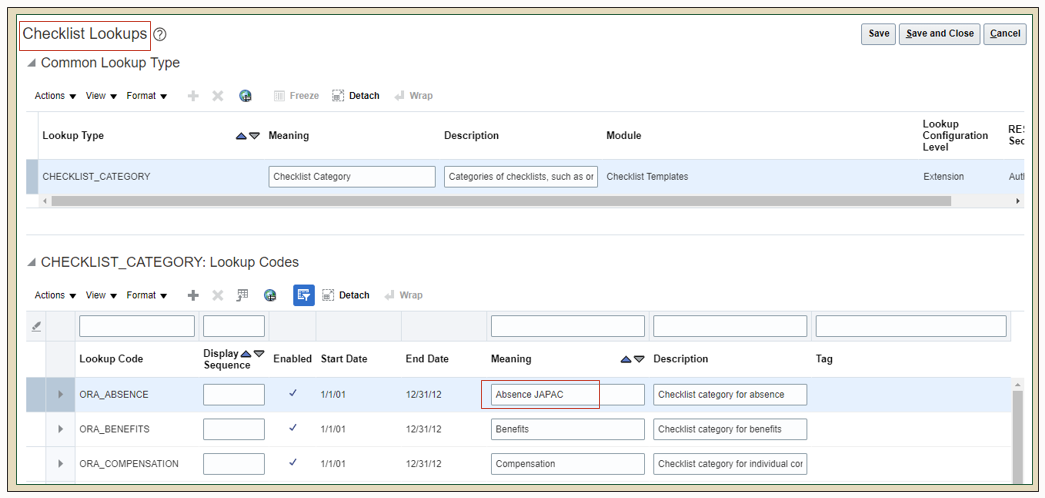Viewport: 1045px width, 498px height.
Task: Collapse CHECKLIST_CATEGORY: Lookup Codes section
Action: (x=31, y=263)
